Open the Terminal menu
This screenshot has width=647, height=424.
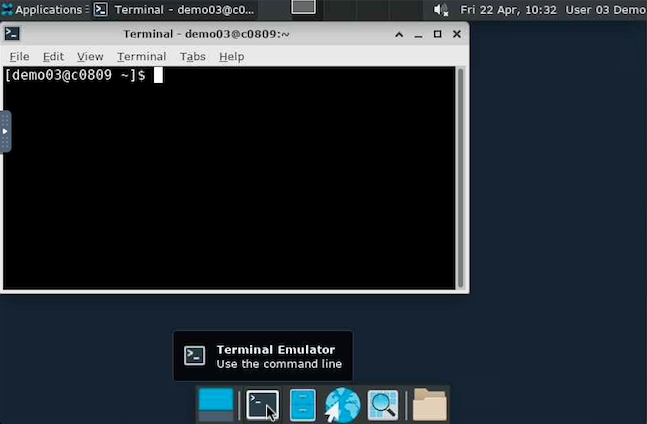(x=141, y=57)
